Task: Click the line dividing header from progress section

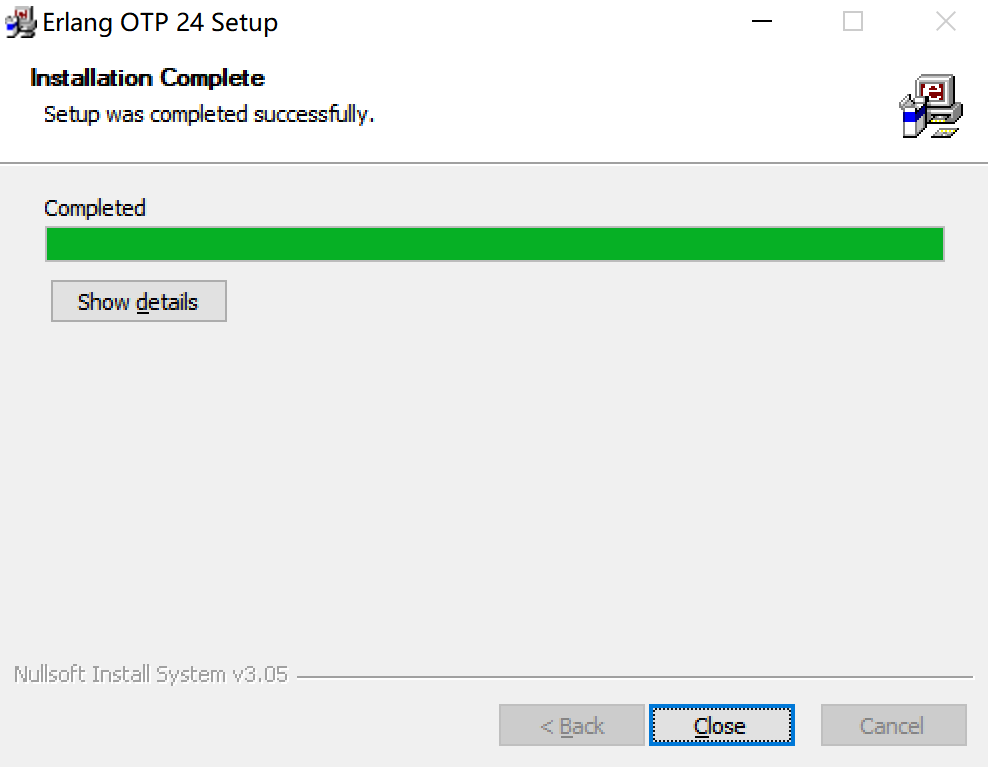Action: click(494, 163)
